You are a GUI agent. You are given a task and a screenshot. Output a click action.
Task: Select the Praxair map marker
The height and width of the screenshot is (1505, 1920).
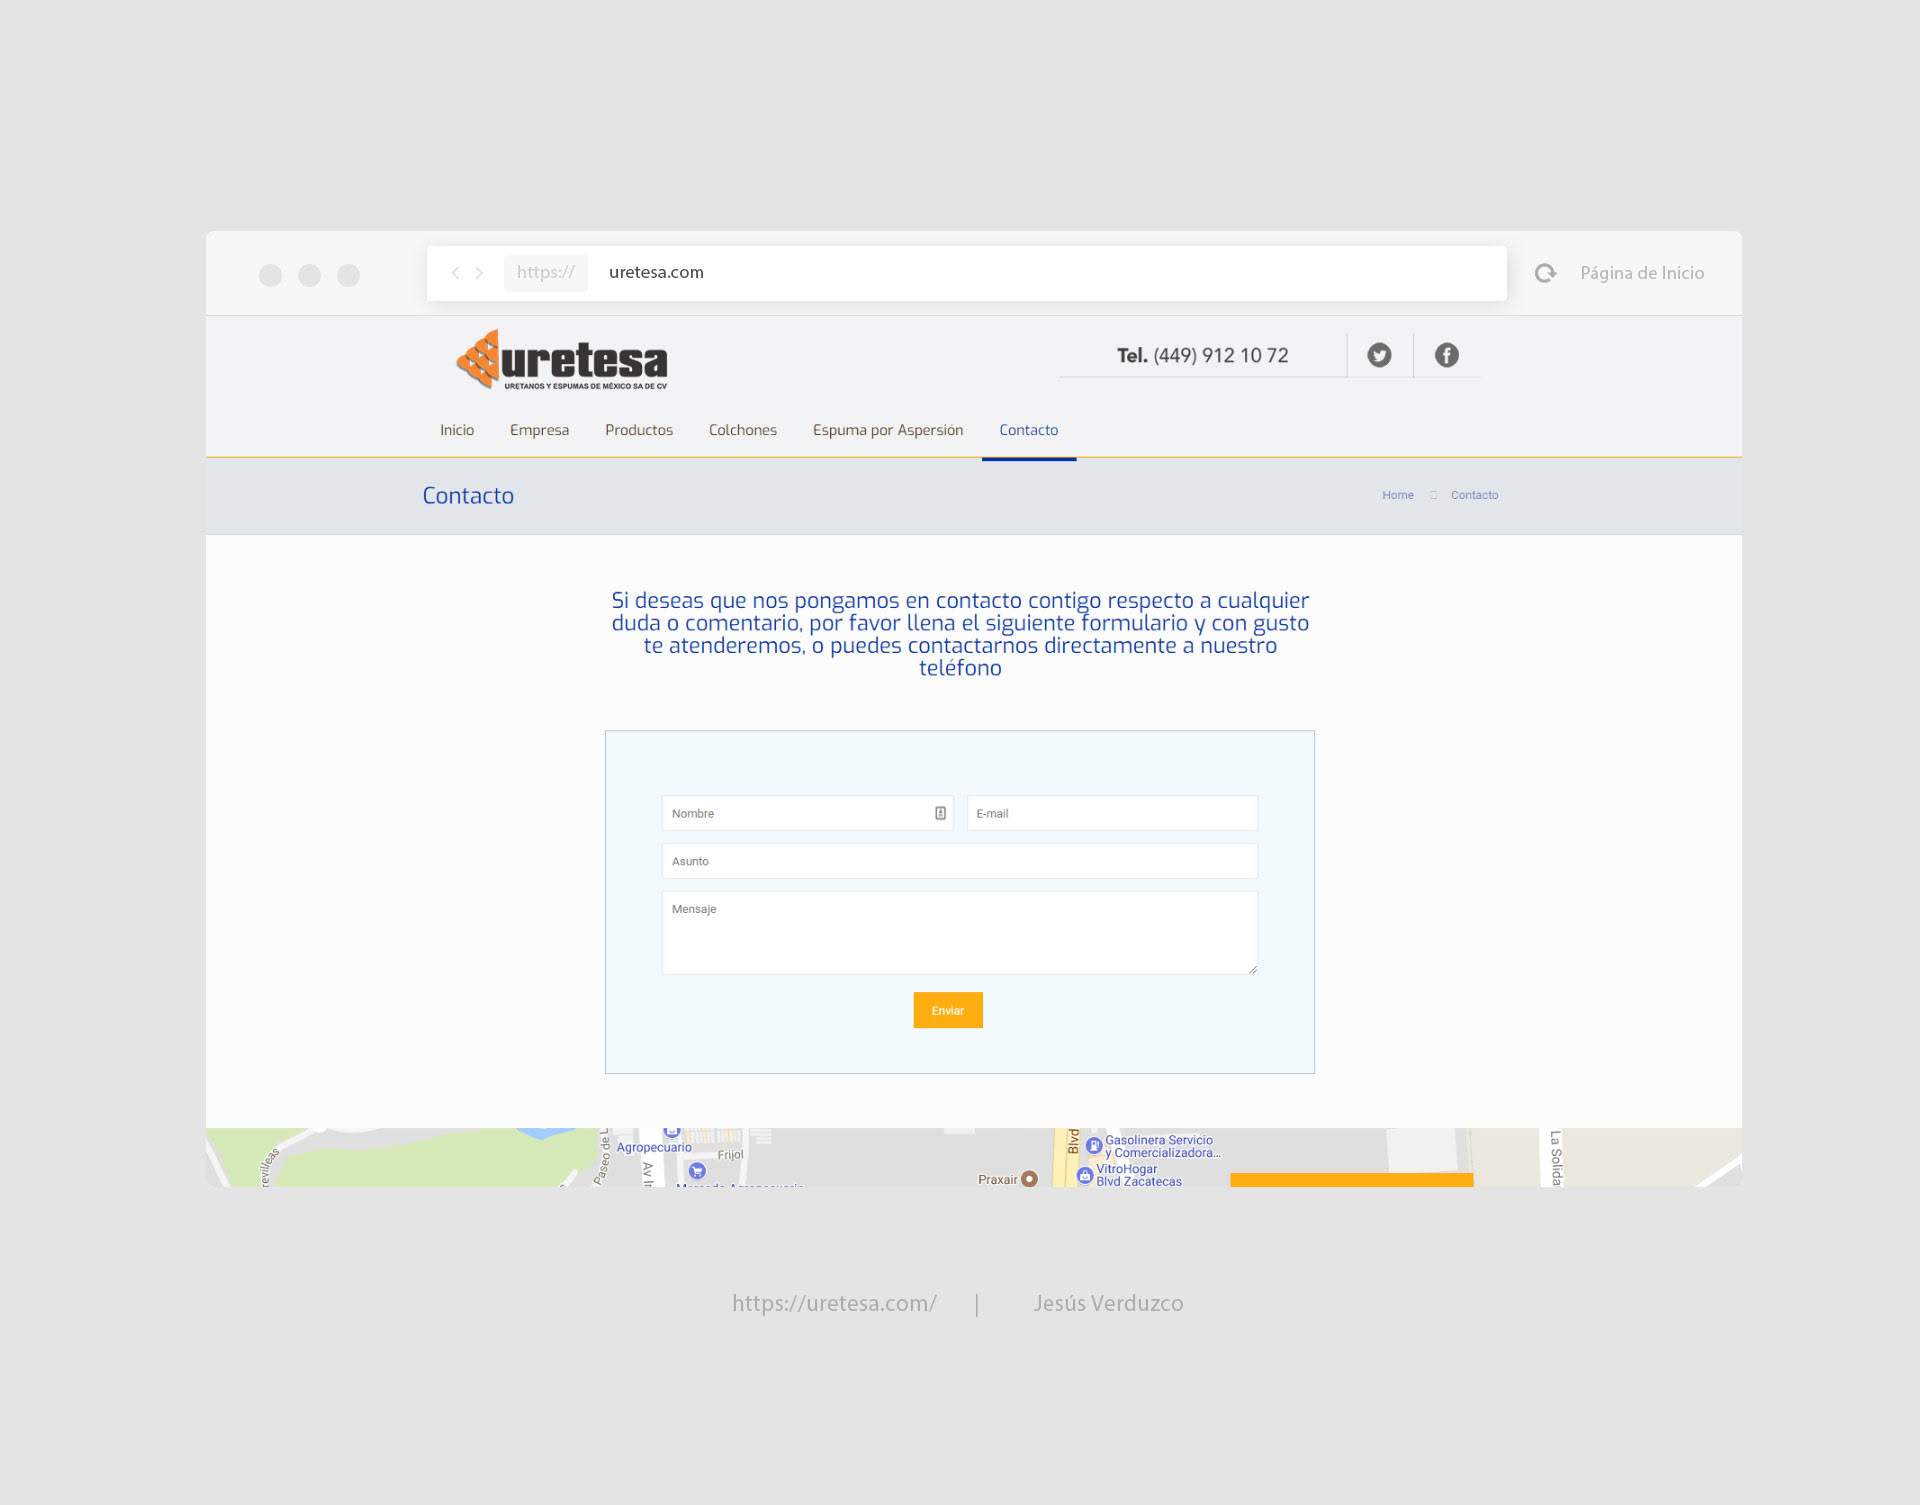click(1029, 1179)
